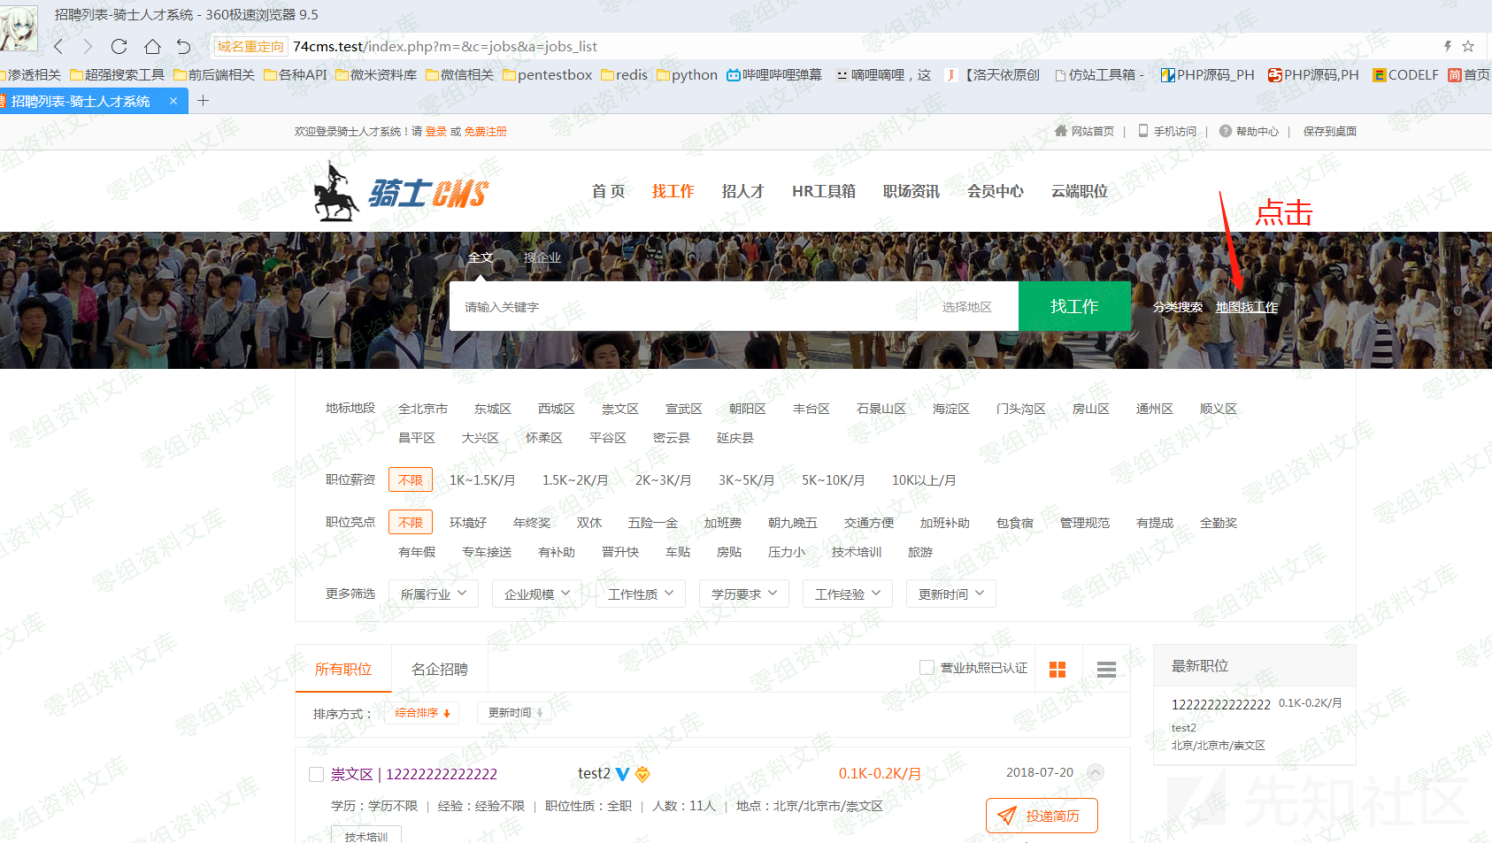The image size is (1492, 843).
Task: Expand the 学历要求 dropdown
Action: pos(744,594)
